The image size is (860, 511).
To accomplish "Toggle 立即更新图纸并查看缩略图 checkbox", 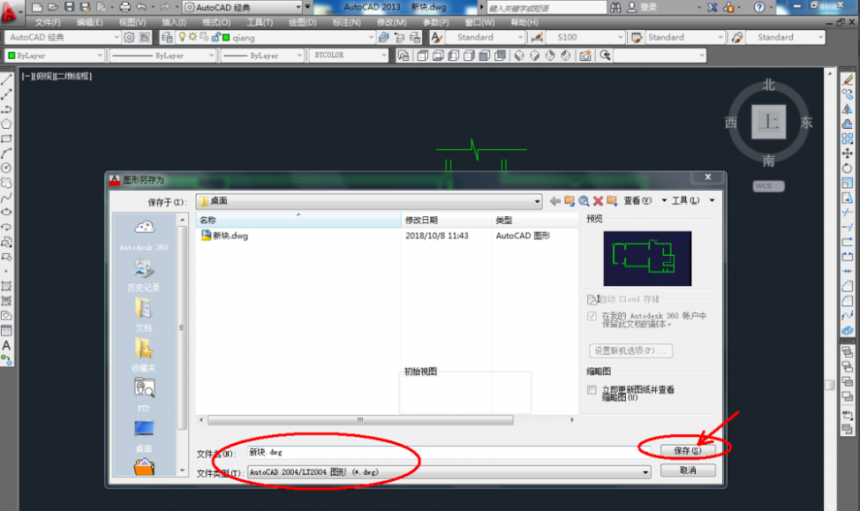I will [592, 390].
